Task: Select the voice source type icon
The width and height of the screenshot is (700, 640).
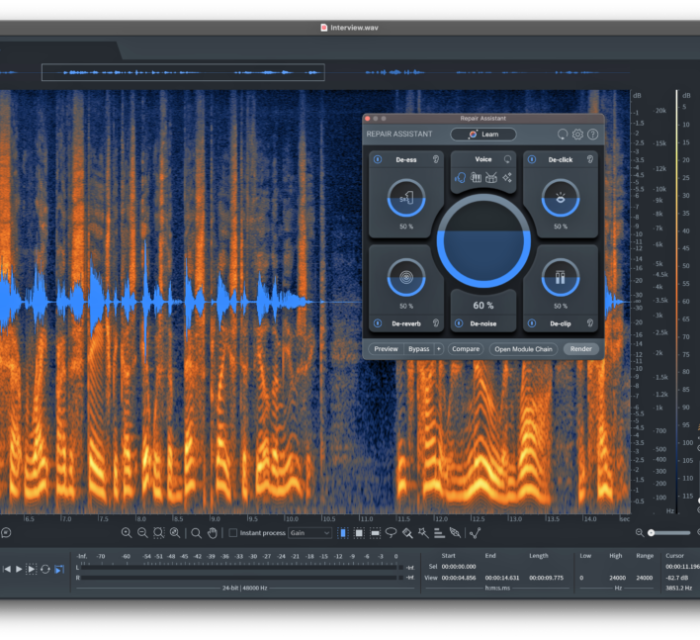Action: 460,177
